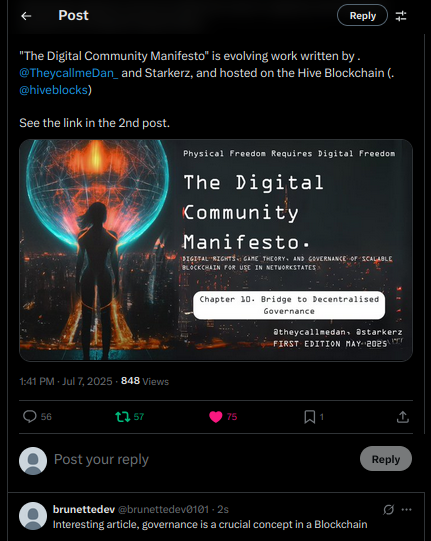This screenshot has width=431, height=541.
Task: Open @hiveblocks mention link
Action: 53,90
